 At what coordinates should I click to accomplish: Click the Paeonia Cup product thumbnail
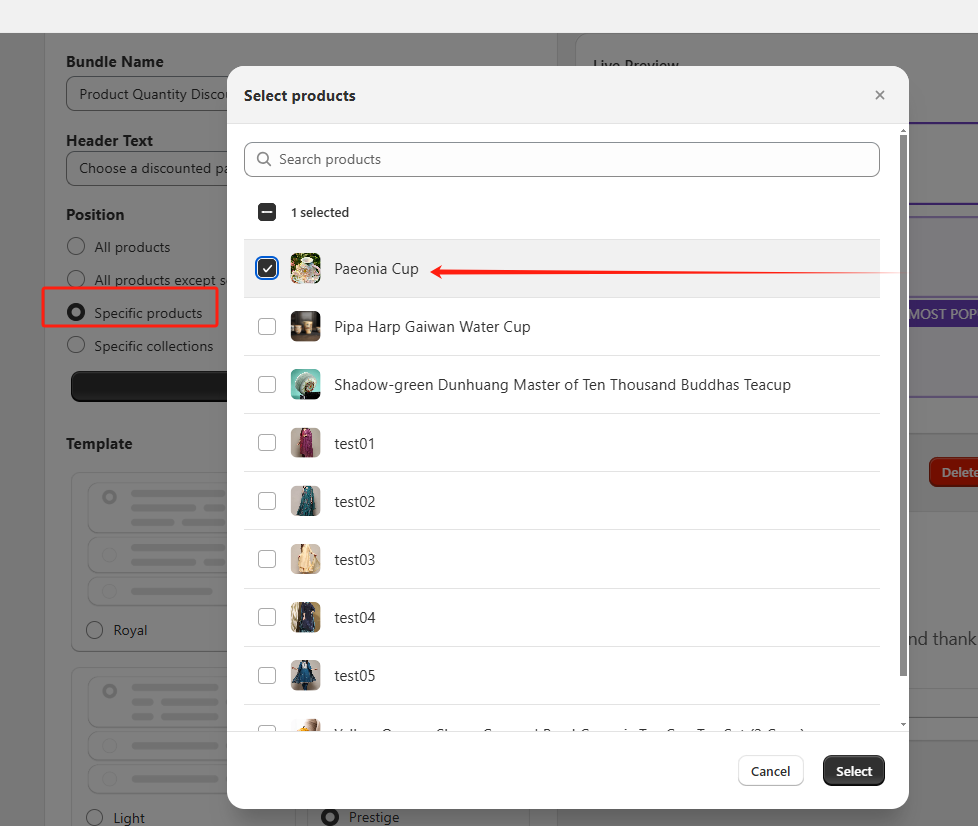click(305, 268)
